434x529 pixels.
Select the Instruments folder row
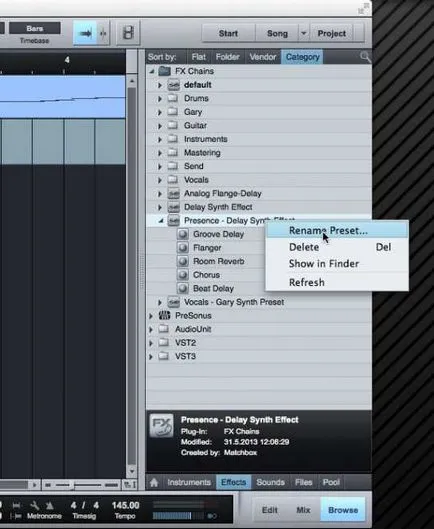click(x=259, y=139)
